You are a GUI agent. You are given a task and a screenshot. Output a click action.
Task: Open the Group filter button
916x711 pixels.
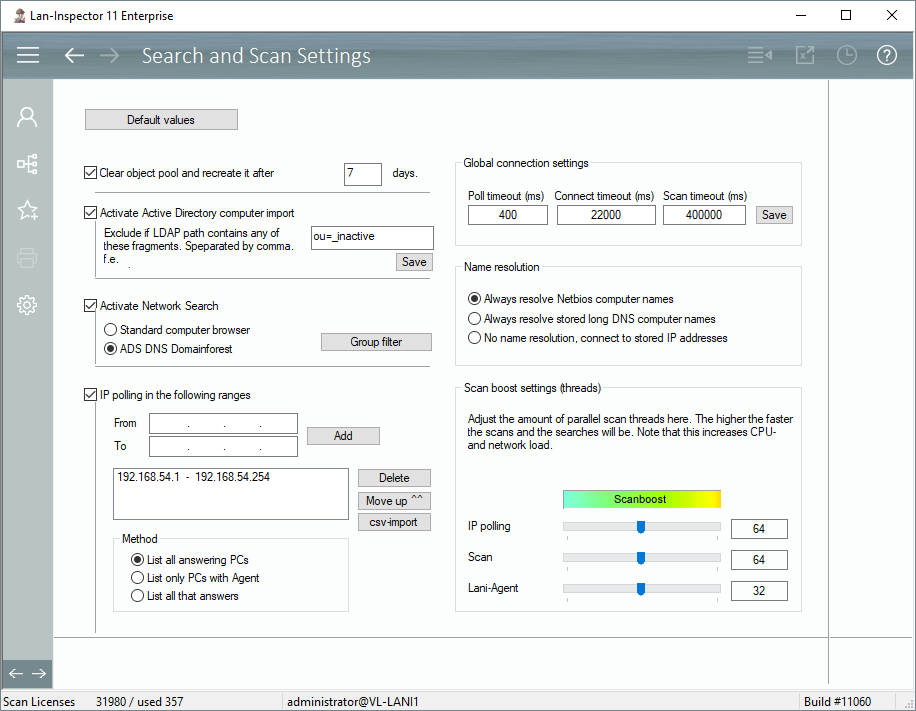376,342
